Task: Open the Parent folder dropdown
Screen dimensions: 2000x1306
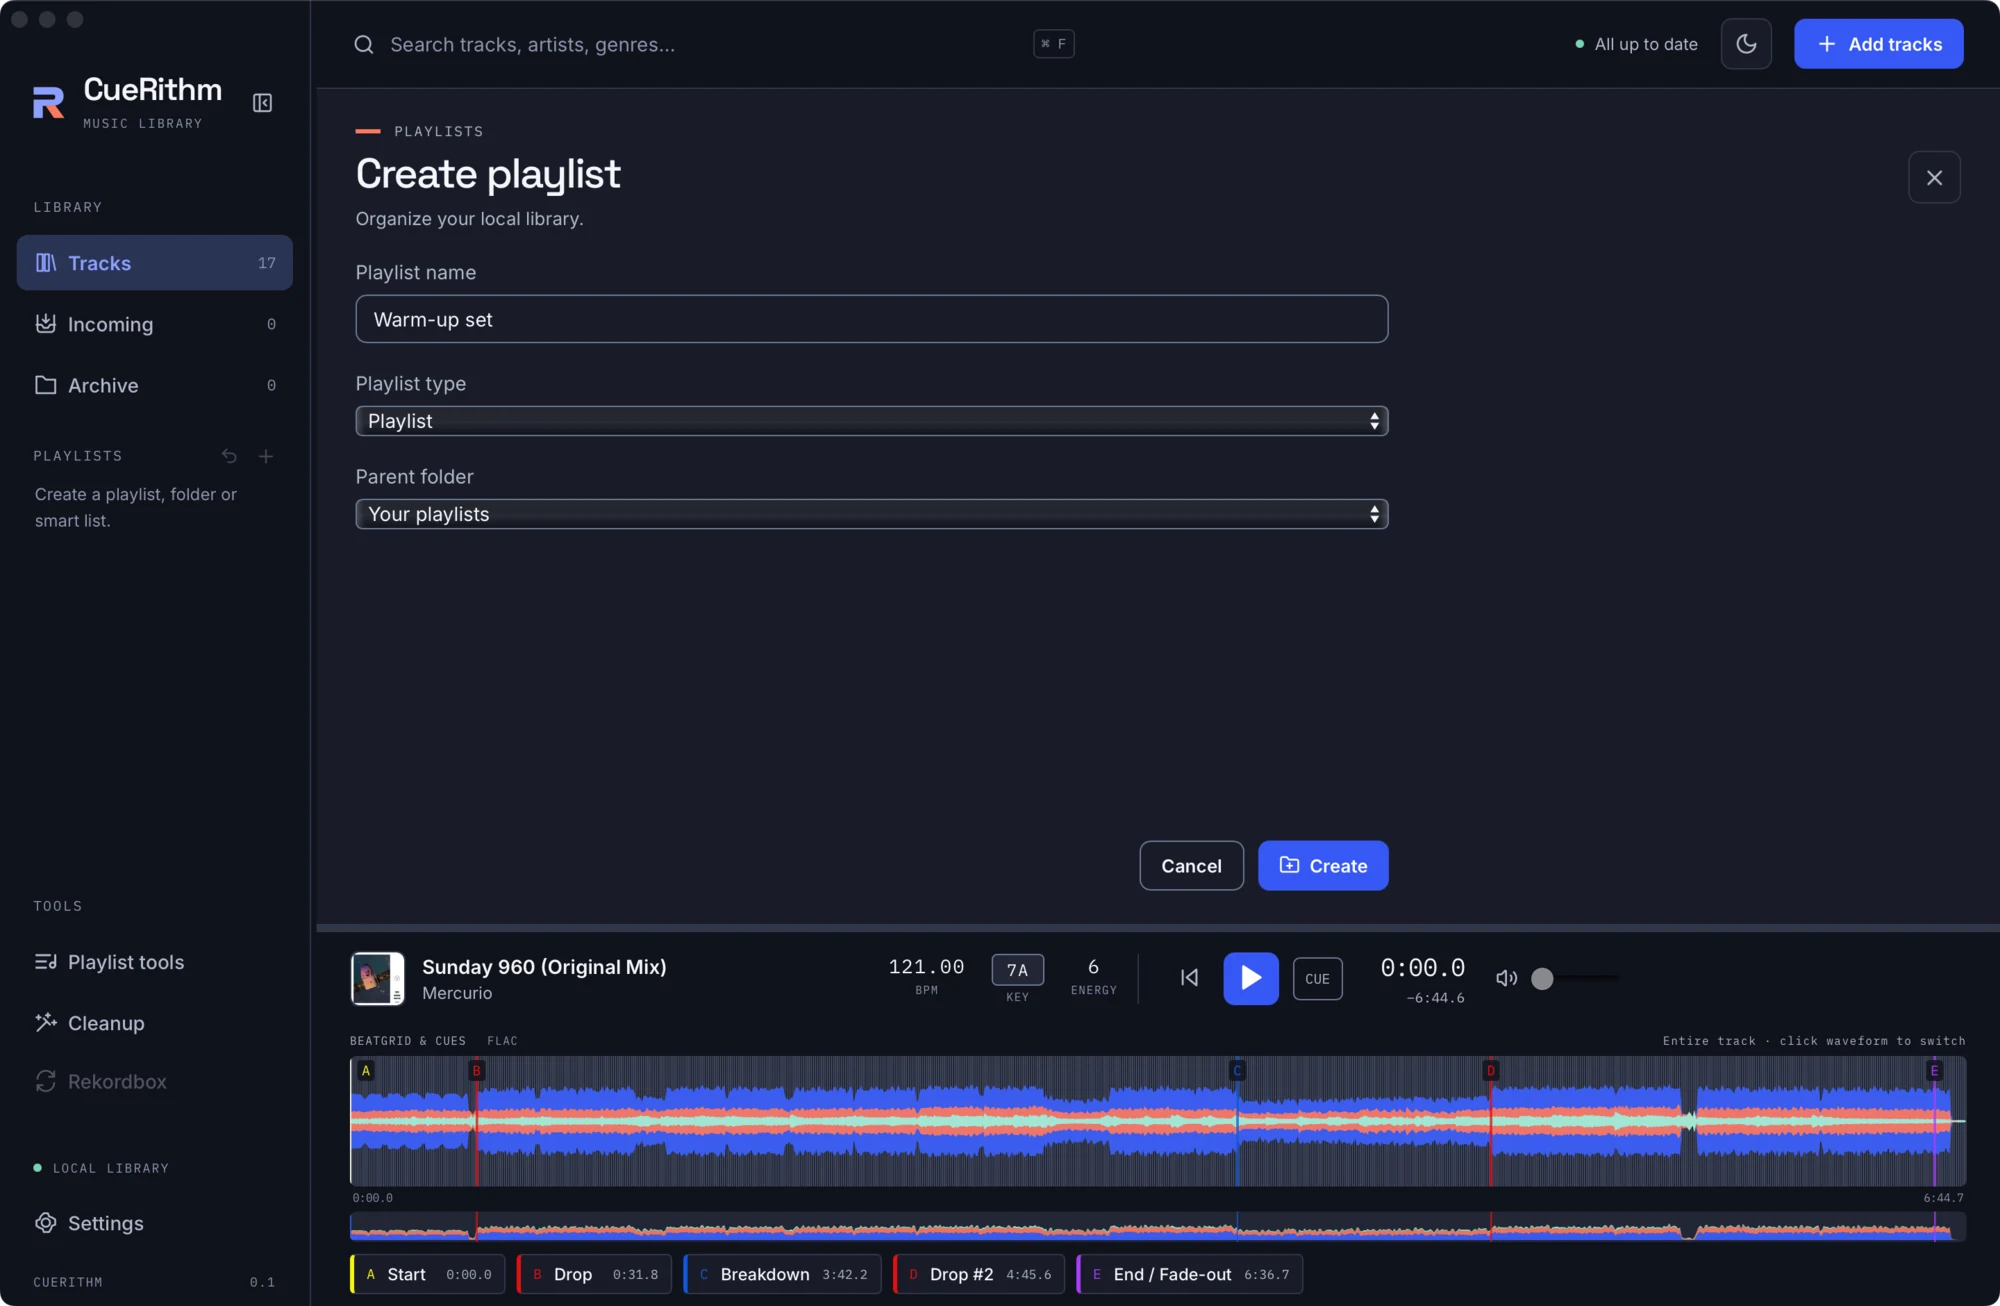Action: coord(872,514)
